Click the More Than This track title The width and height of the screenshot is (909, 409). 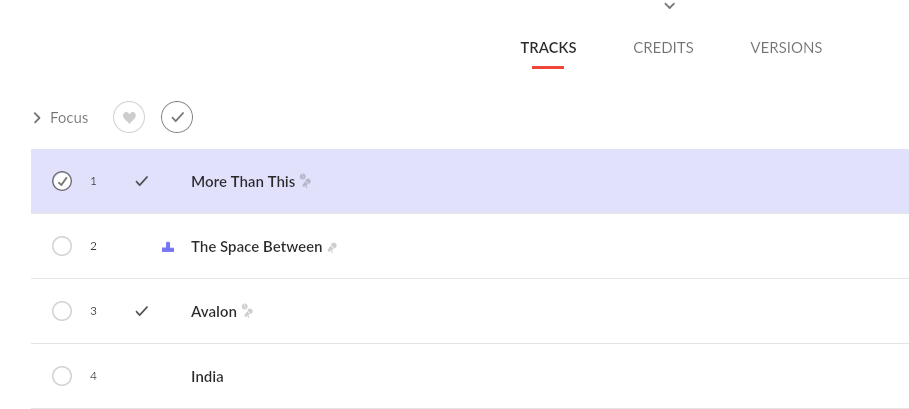(x=243, y=181)
